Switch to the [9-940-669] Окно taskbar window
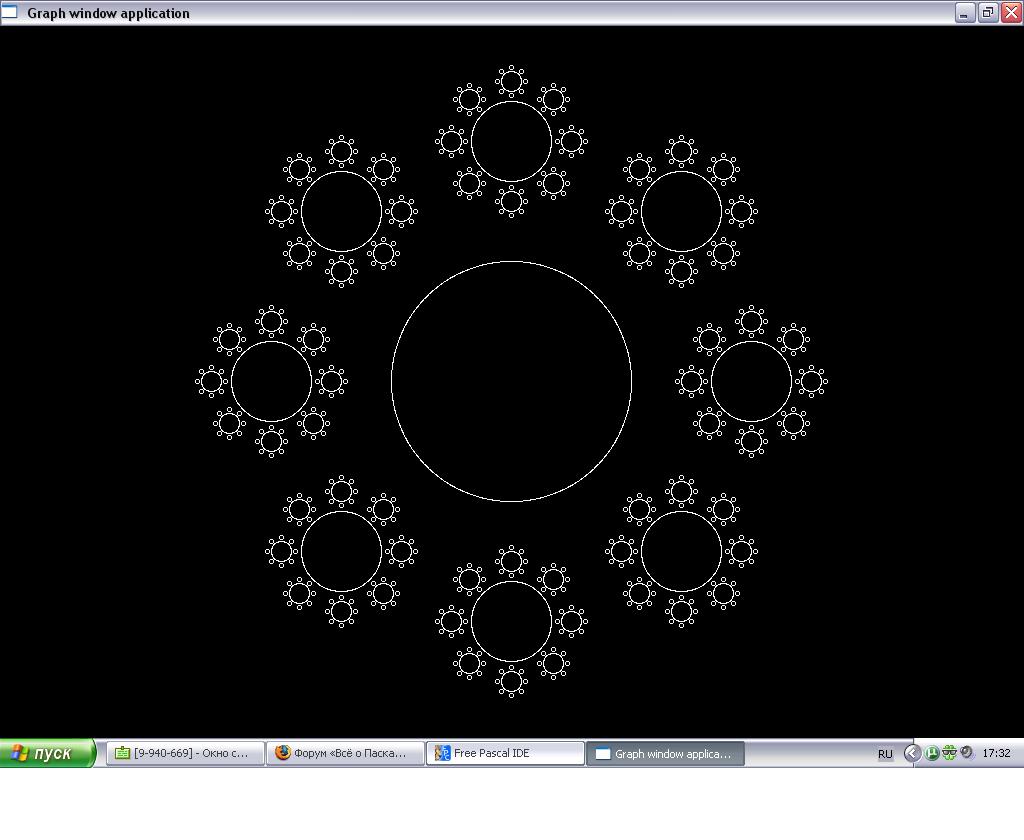Viewport: 1024px width, 840px height. pyautogui.click(x=185, y=753)
